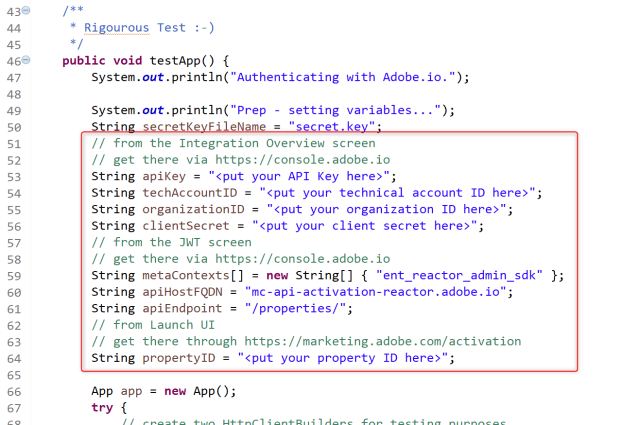The height and width of the screenshot is (425, 639).
Task: Click the "<put your organization ID here>" string
Action: (386, 209)
